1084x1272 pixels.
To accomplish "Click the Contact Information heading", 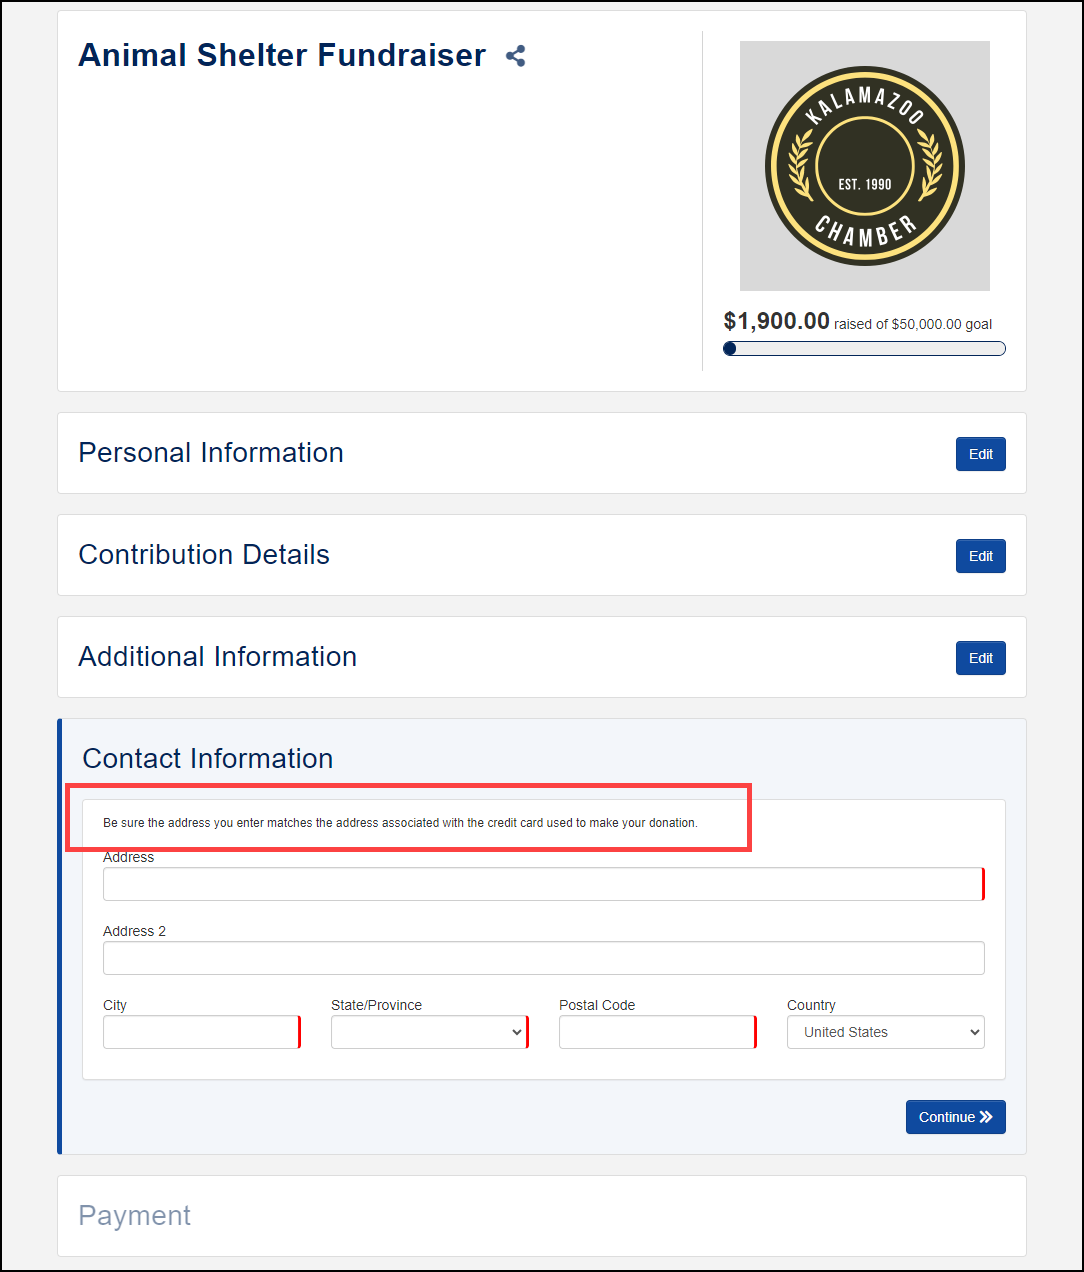I will pos(208,759).
